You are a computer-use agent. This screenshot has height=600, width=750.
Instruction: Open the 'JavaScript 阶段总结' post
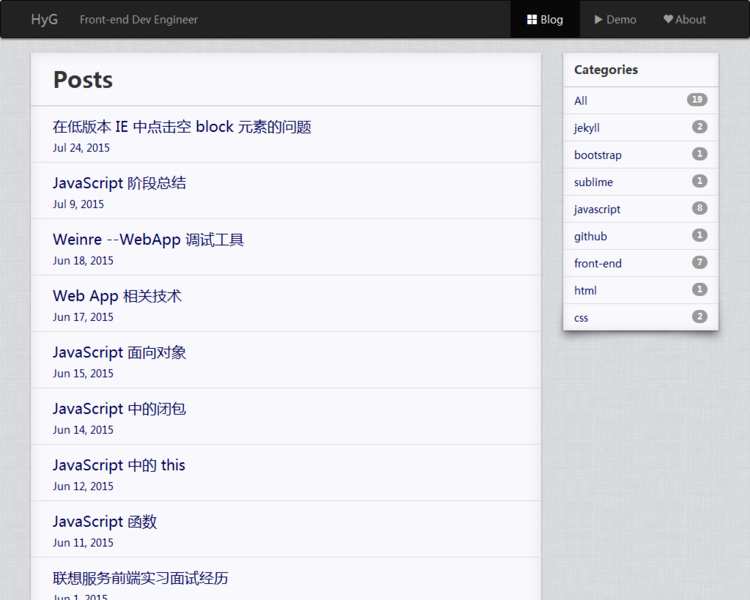[119, 183]
